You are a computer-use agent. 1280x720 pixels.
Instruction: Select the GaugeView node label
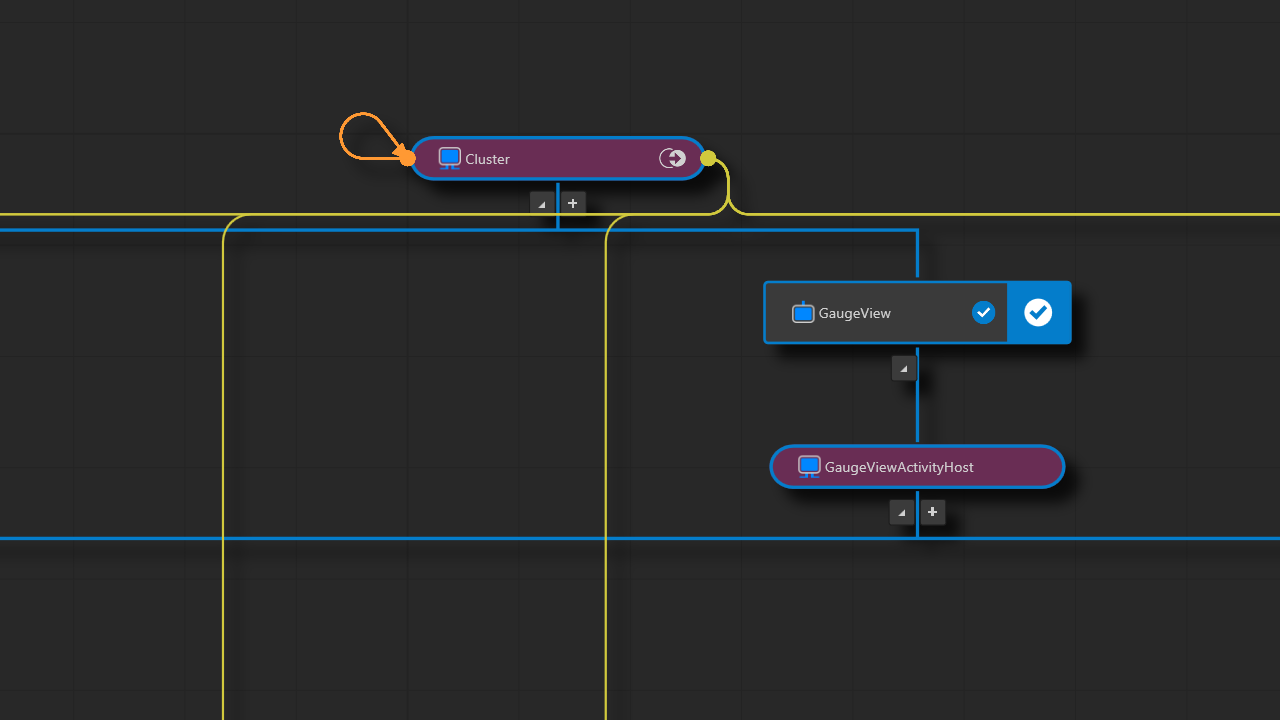[x=854, y=313]
